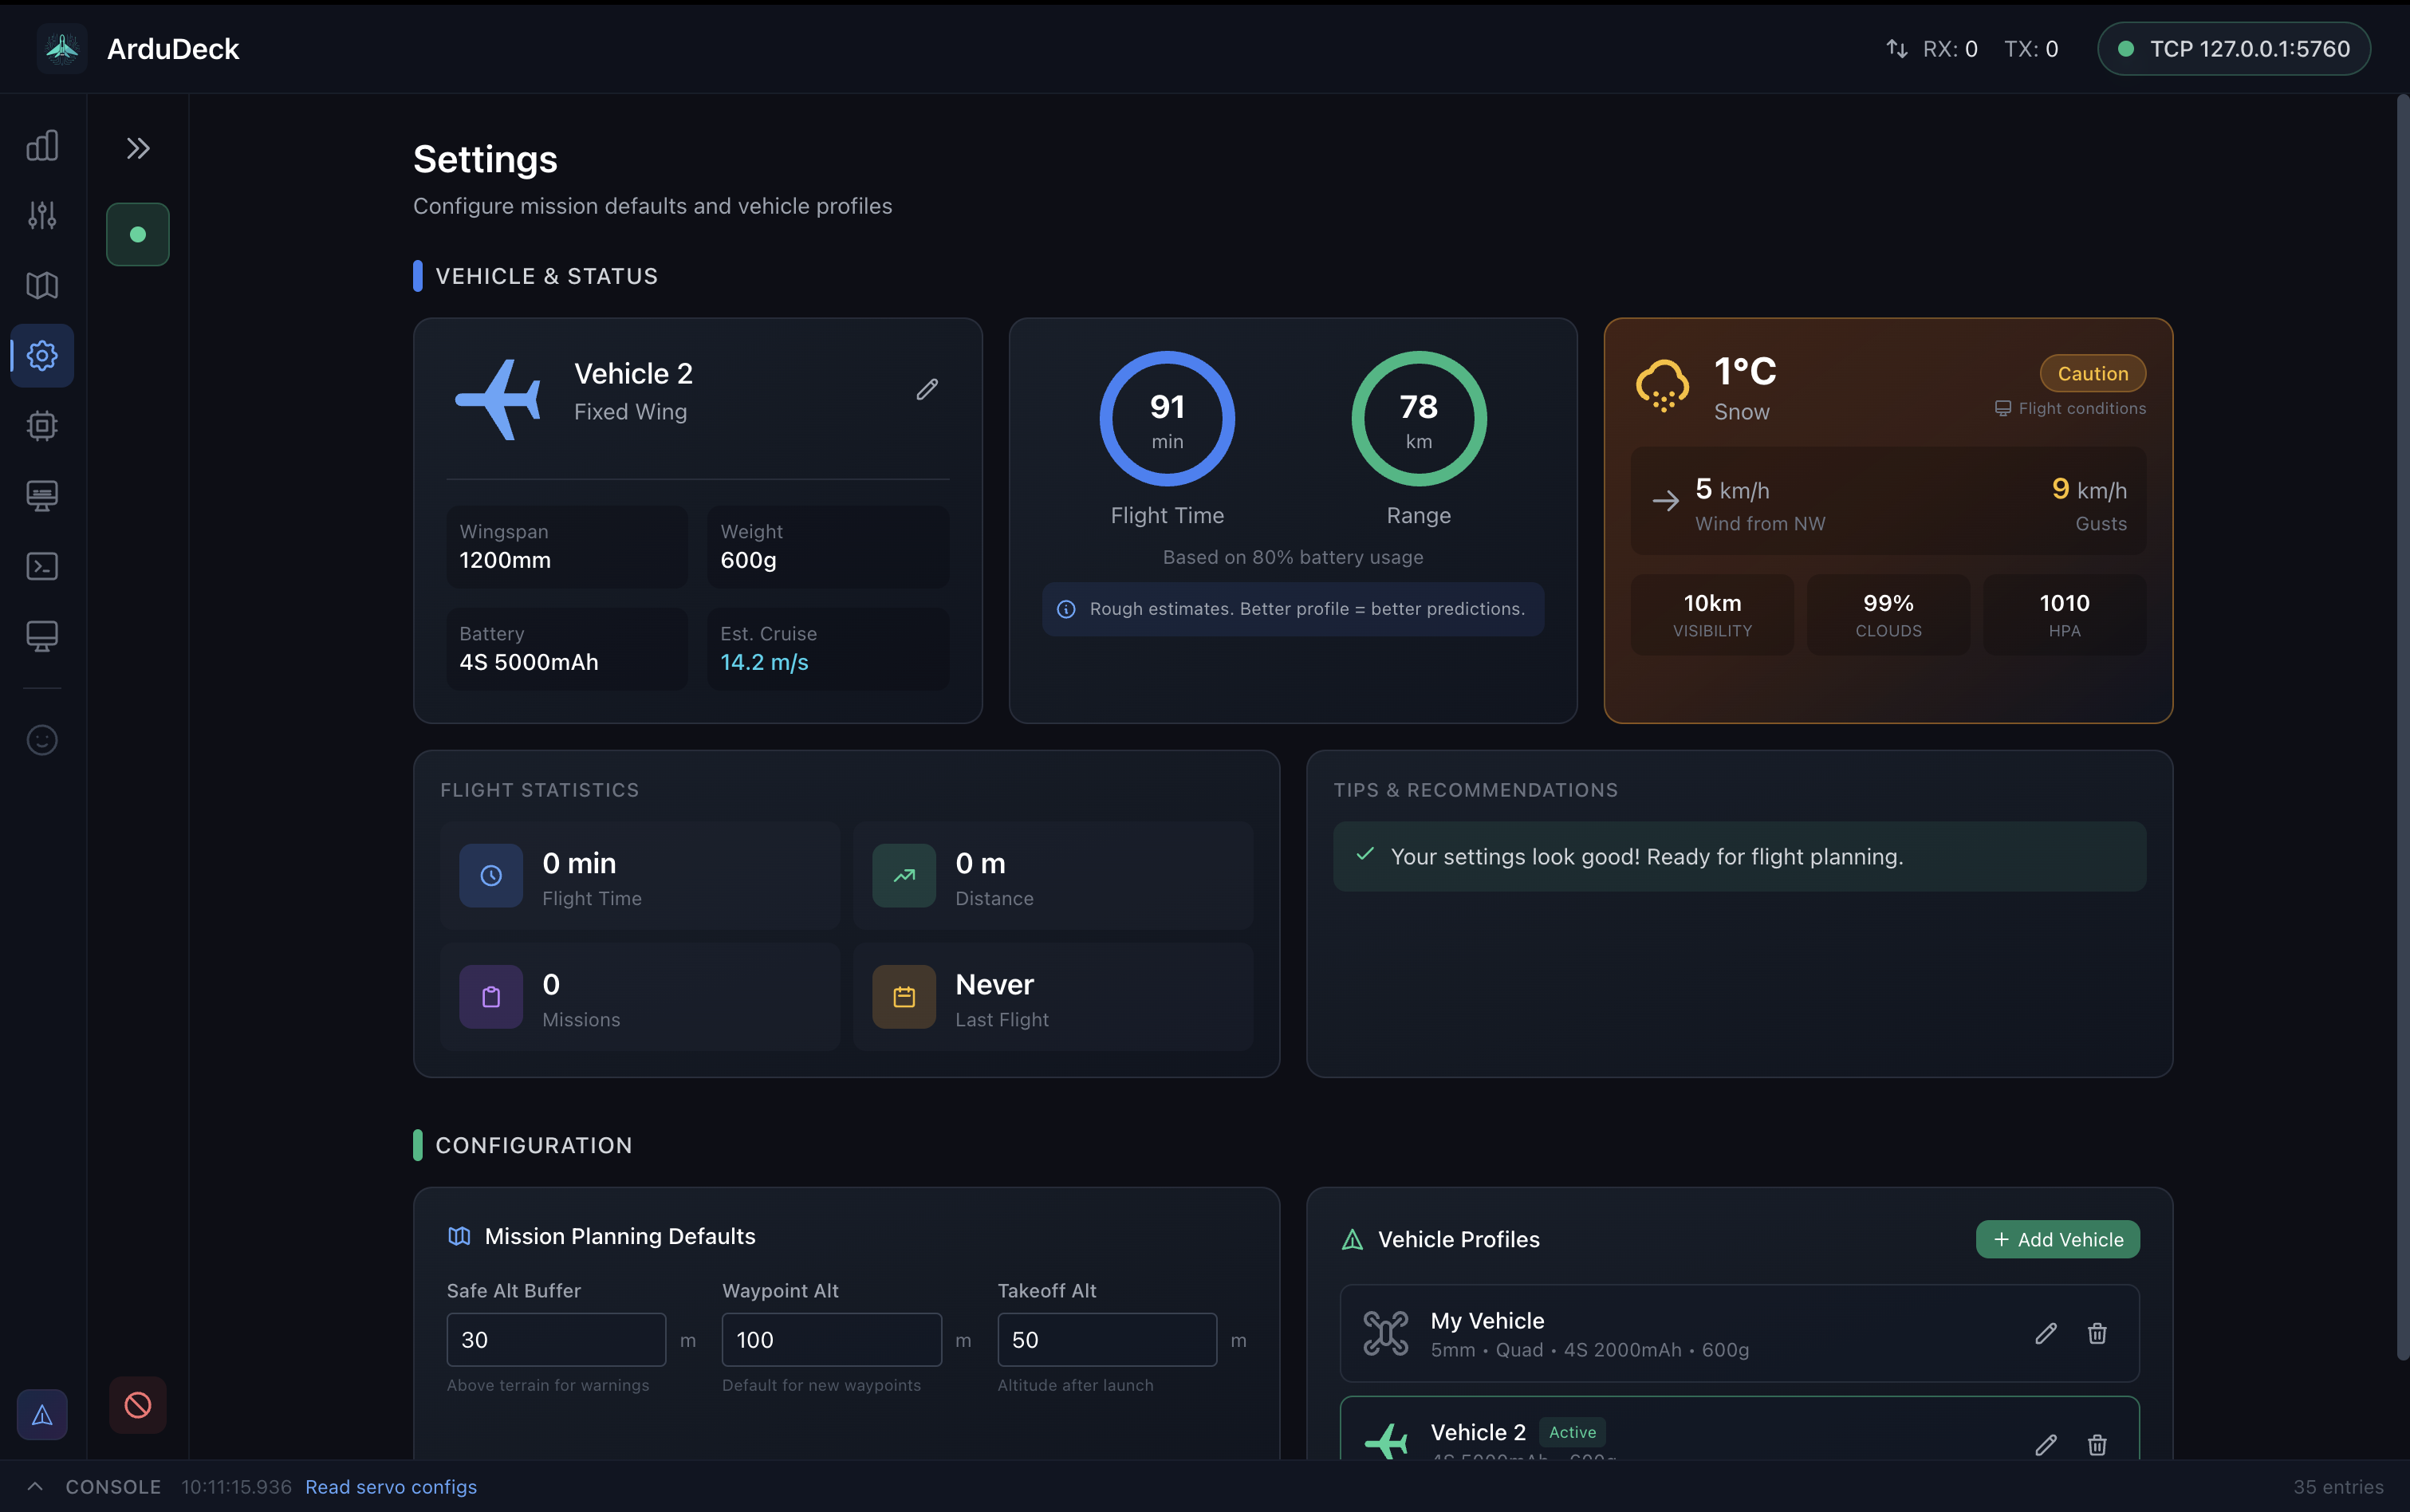
Task: Click the page vertical scrollbar
Action: tap(2402, 727)
